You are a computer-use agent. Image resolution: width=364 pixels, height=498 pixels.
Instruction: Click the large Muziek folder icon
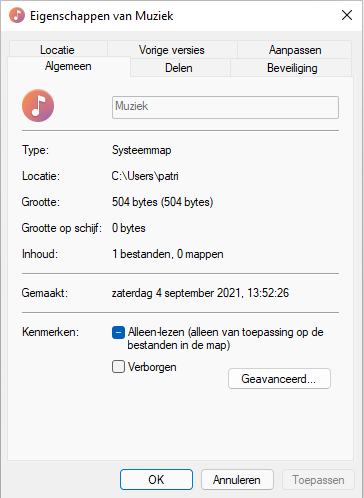[x=38, y=105]
